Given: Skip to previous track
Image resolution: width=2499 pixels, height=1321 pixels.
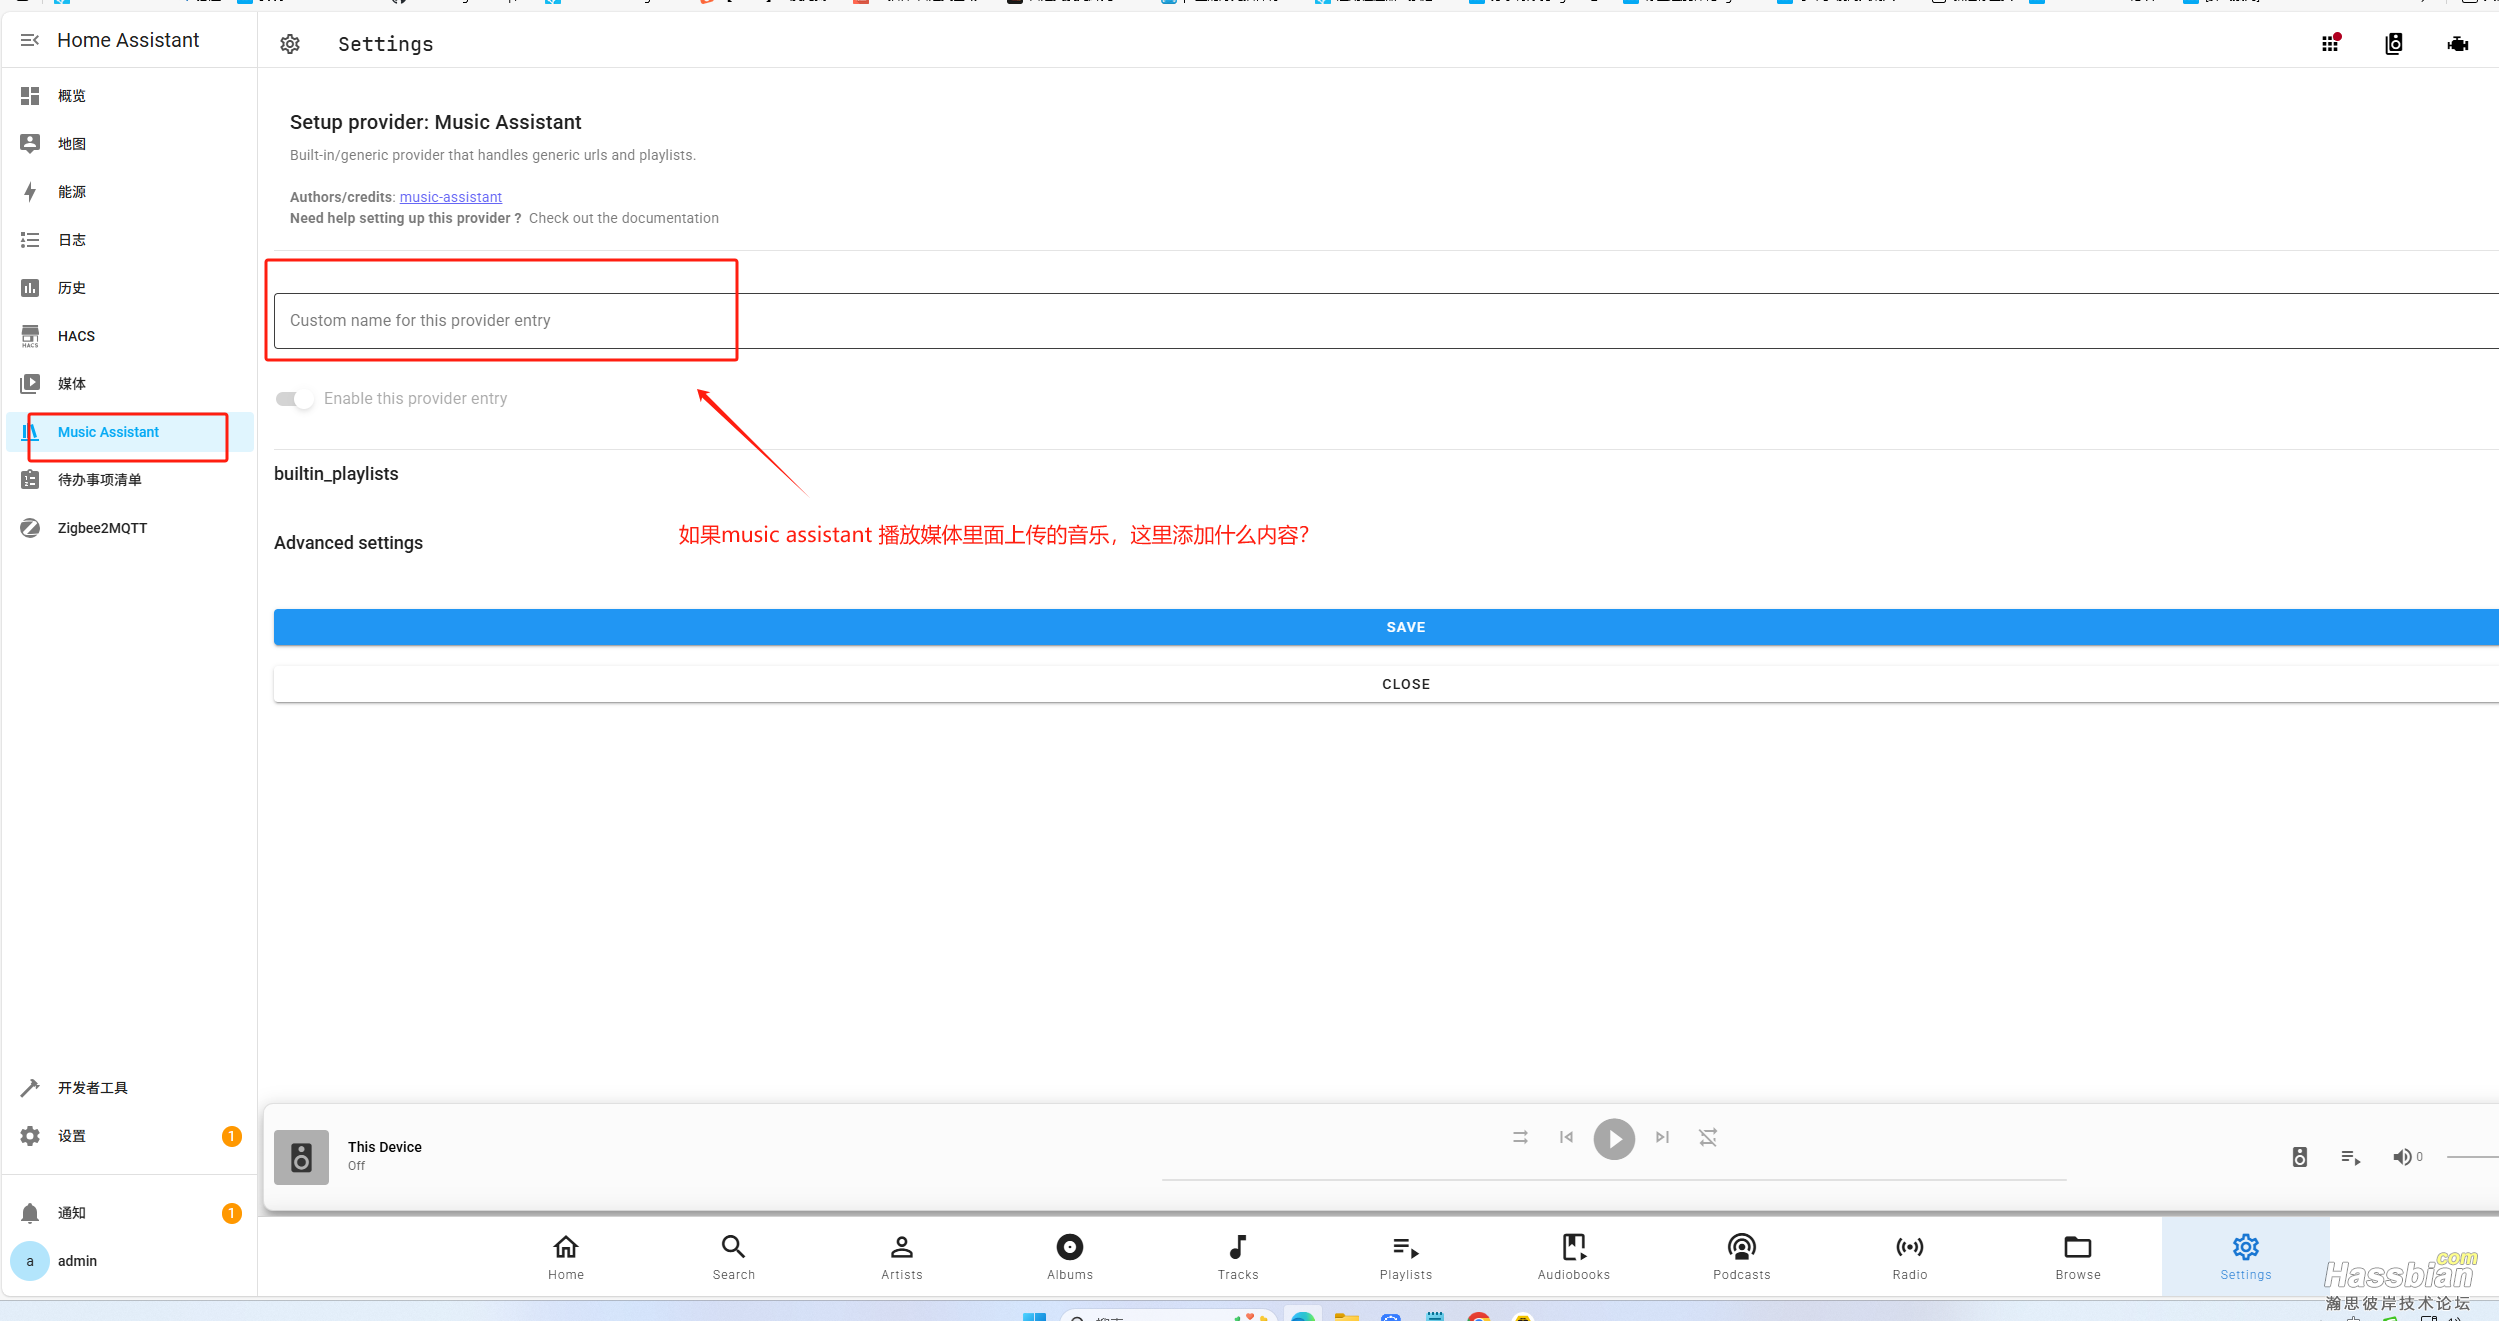Looking at the screenshot, I should click(1567, 1138).
